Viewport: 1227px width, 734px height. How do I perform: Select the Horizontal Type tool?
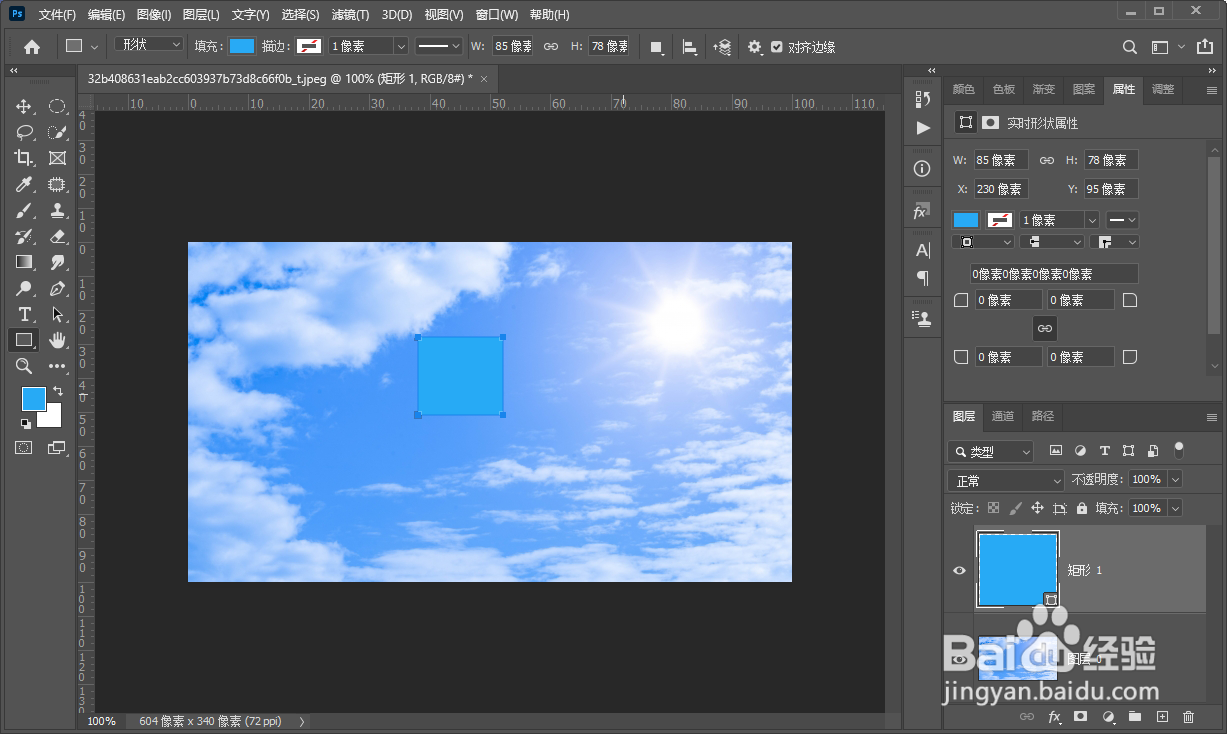point(24,314)
